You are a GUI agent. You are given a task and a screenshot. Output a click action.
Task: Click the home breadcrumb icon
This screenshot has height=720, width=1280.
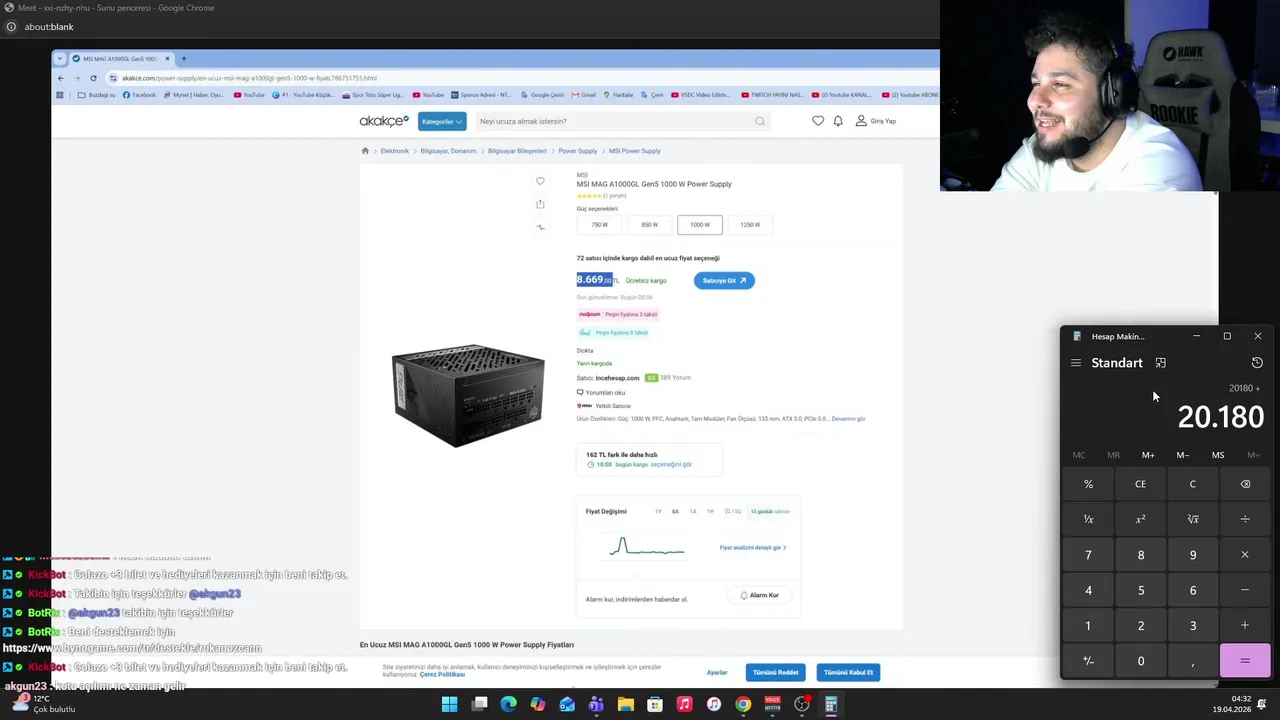coord(365,151)
